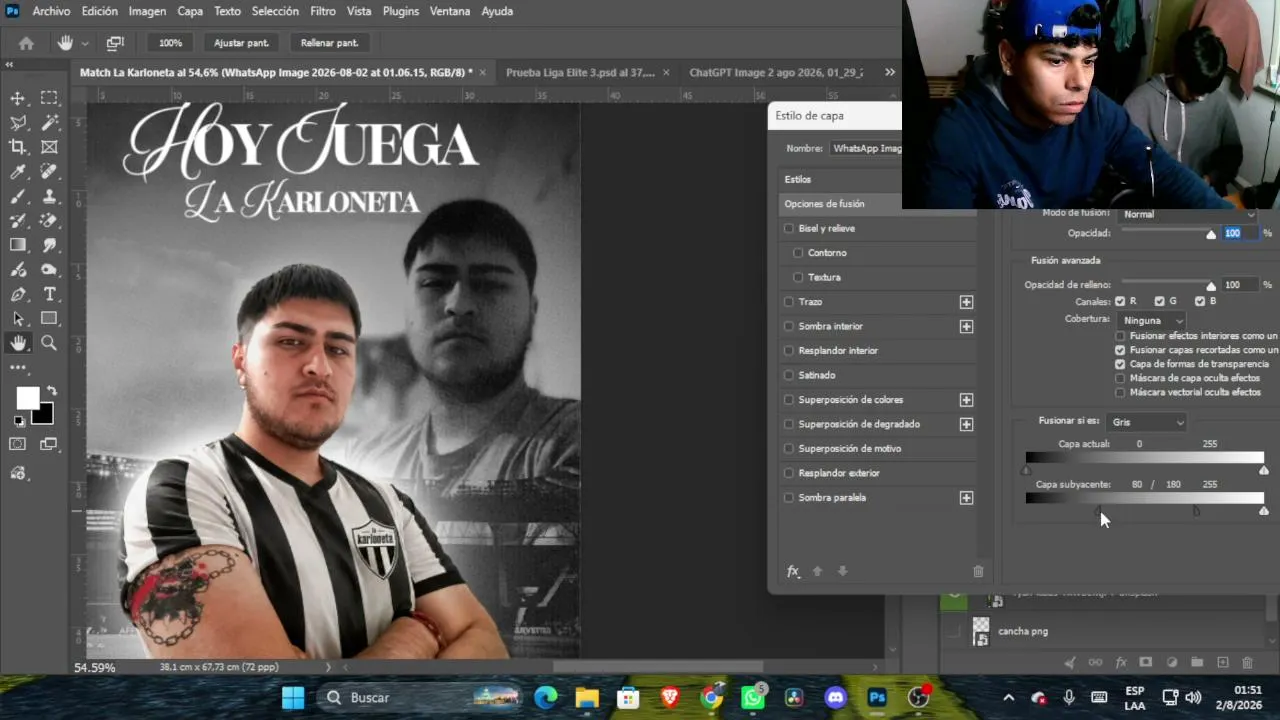Viewport: 1280px width, 720px height.
Task: Add another Superposición de degradado with plus
Action: click(x=966, y=424)
